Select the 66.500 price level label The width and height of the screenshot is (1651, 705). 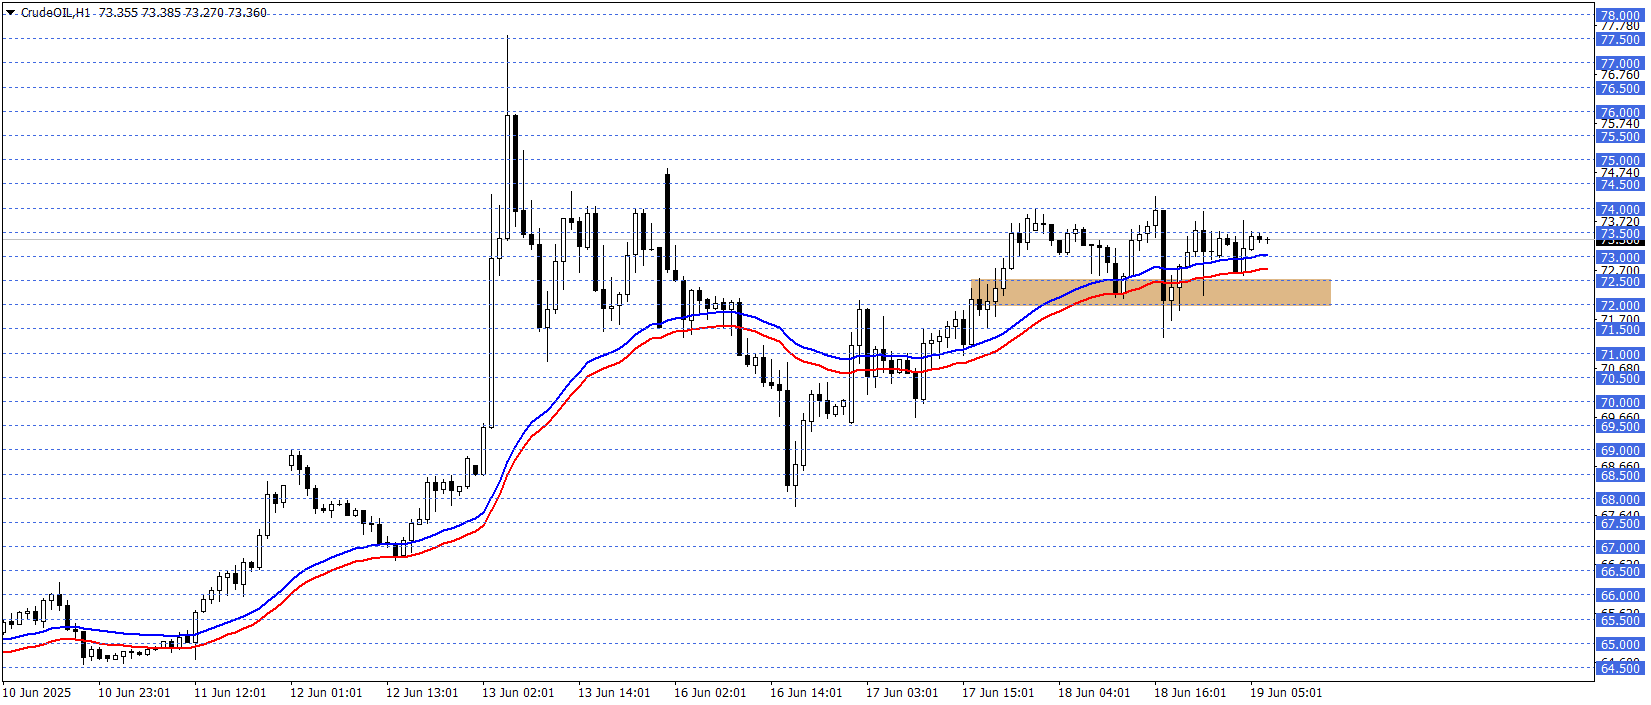tap(1620, 572)
